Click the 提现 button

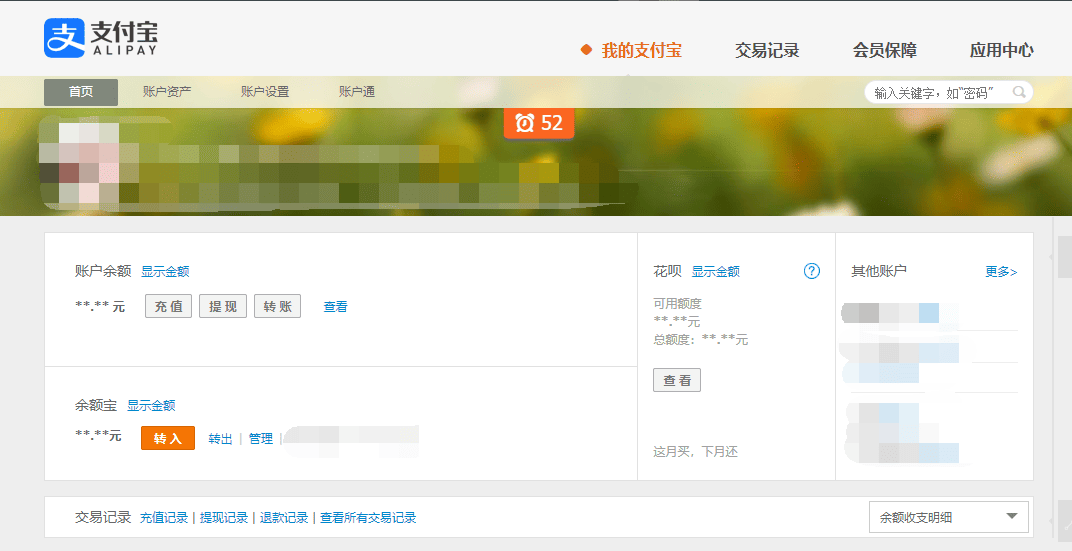[x=223, y=306]
